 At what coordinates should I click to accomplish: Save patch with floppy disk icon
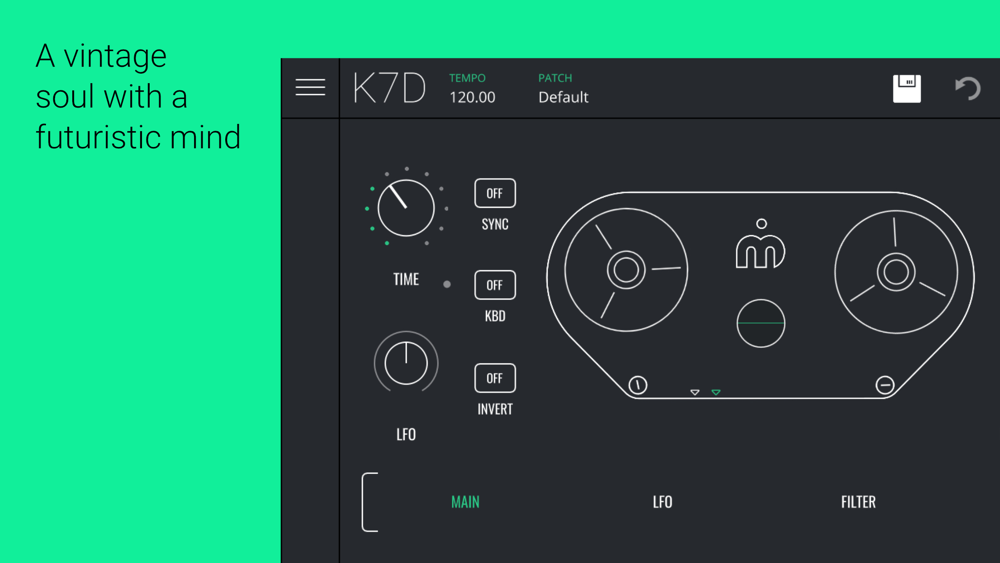point(906,89)
